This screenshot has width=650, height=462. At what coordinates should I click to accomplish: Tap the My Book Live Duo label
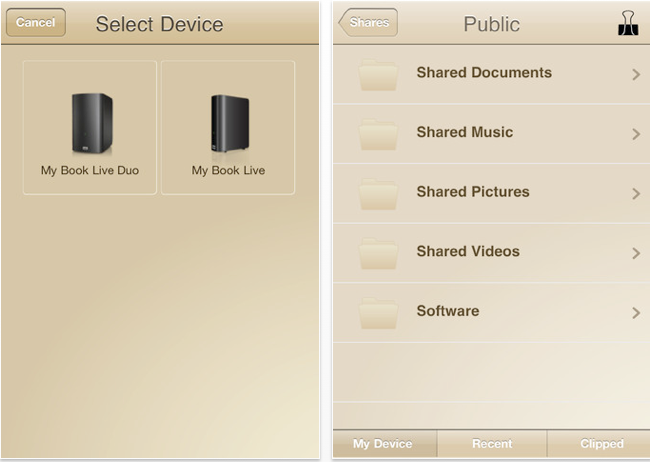click(x=90, y=170)
